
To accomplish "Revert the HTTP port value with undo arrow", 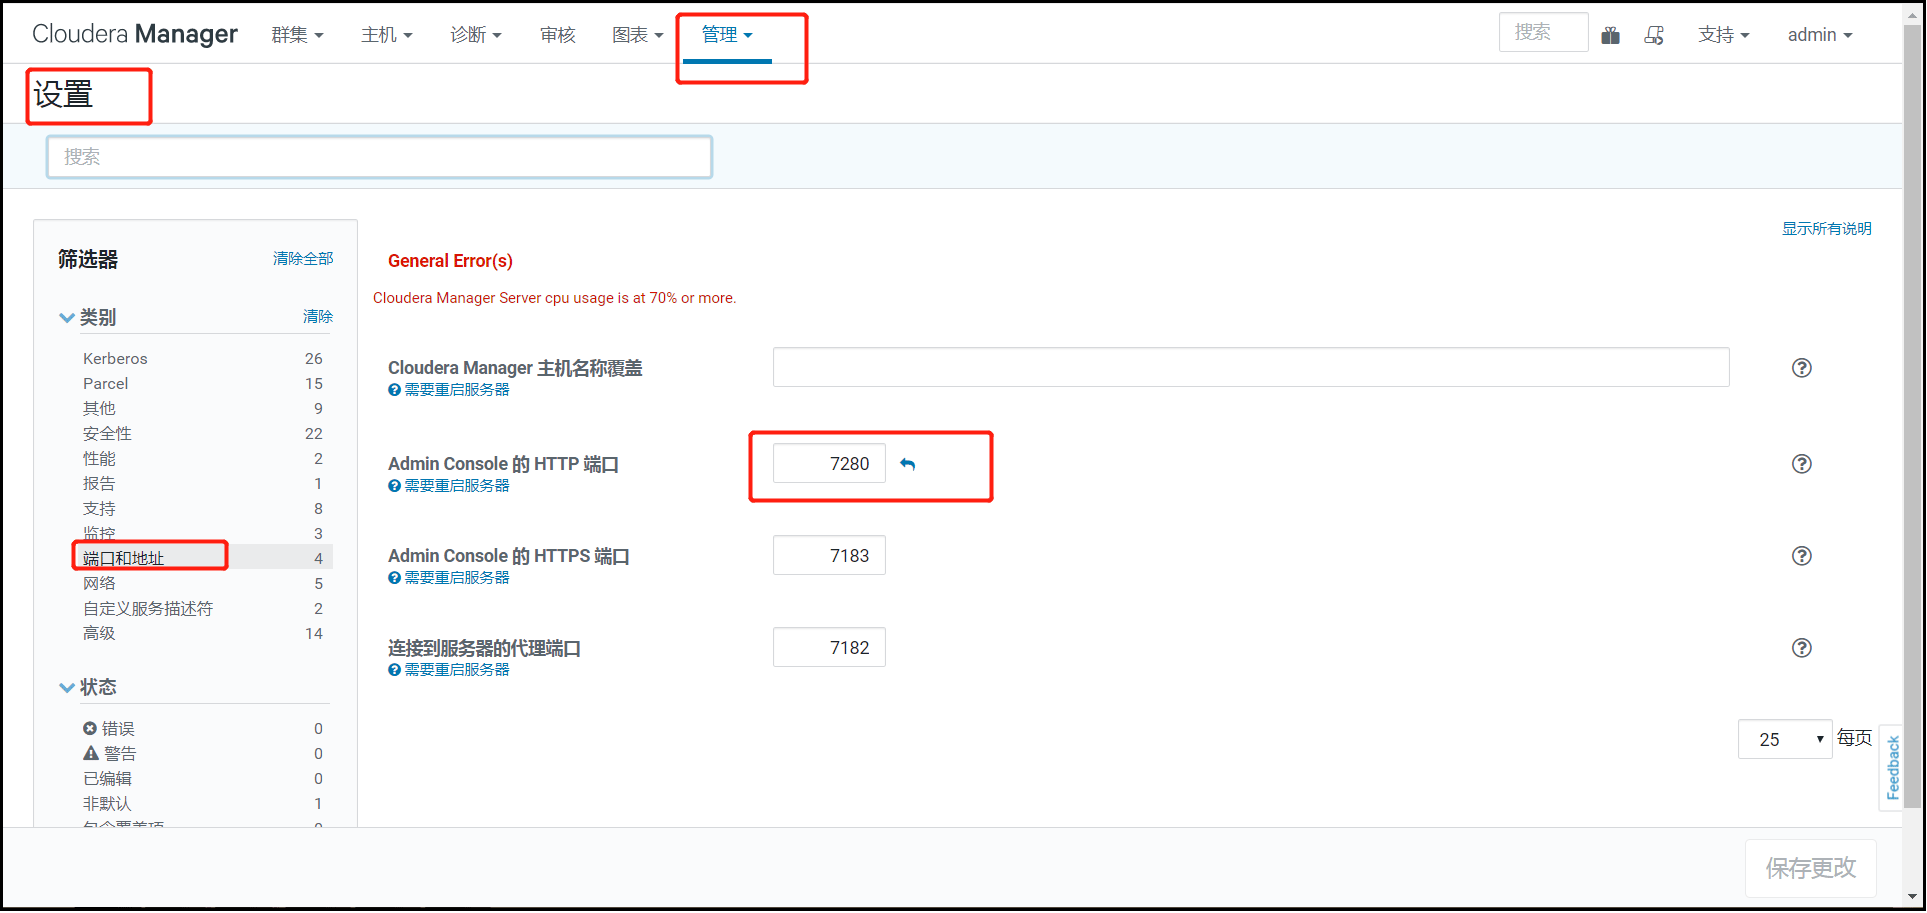I will tap(908, 464).
